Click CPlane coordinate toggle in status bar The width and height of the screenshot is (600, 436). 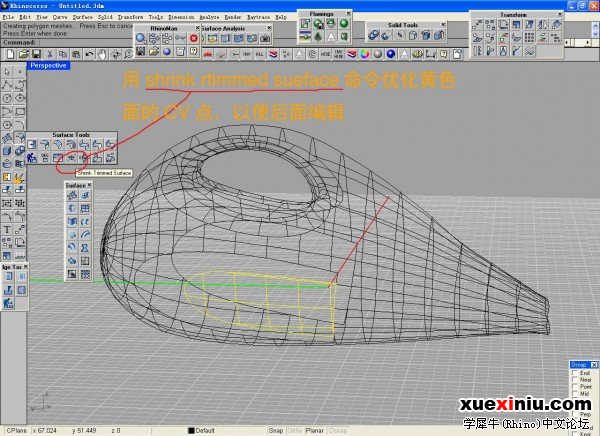[16, 431]
